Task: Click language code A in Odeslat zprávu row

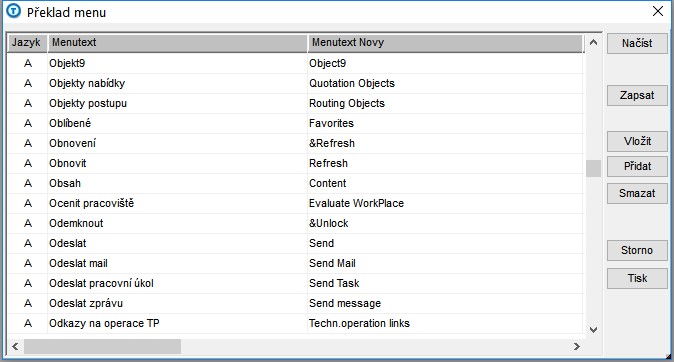Action: pos(28,303)
